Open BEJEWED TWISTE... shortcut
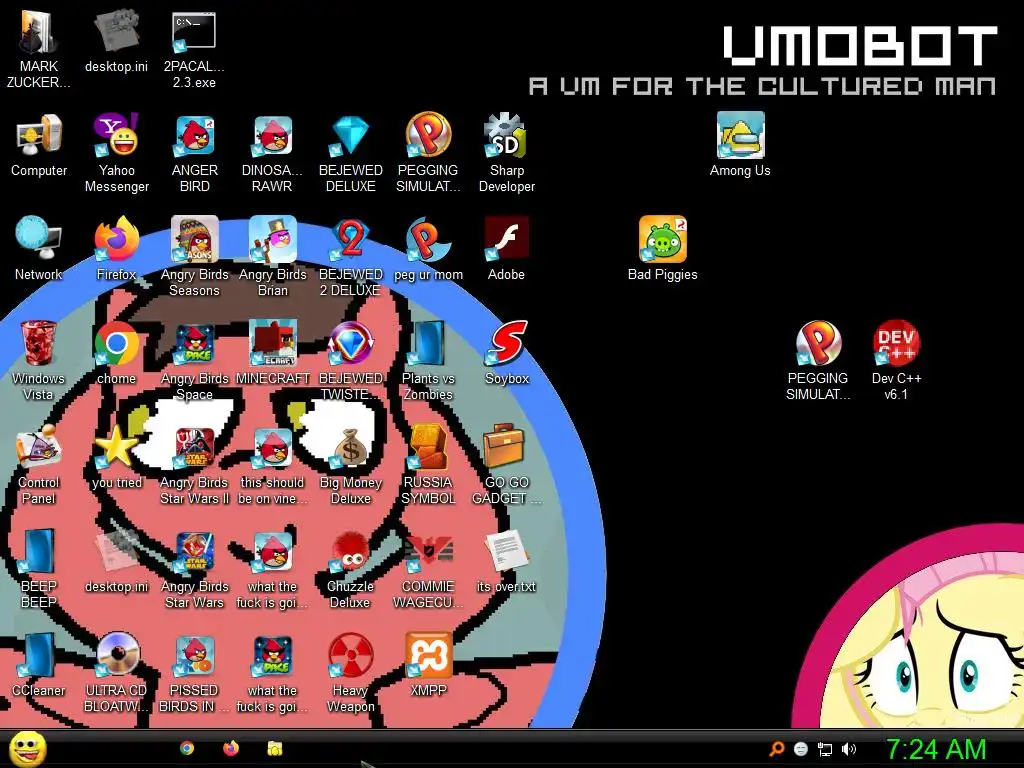 click(351, 343)
